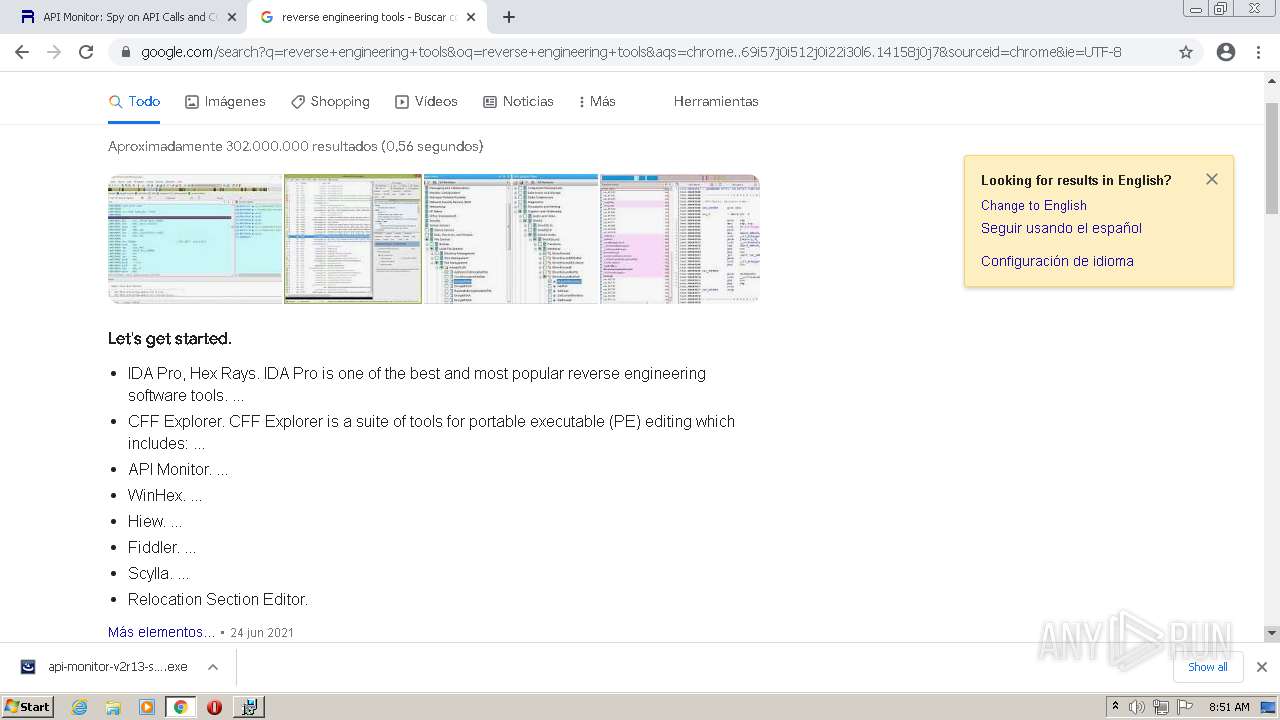
Task: Reload the Google search page
Action: point(86,52)
